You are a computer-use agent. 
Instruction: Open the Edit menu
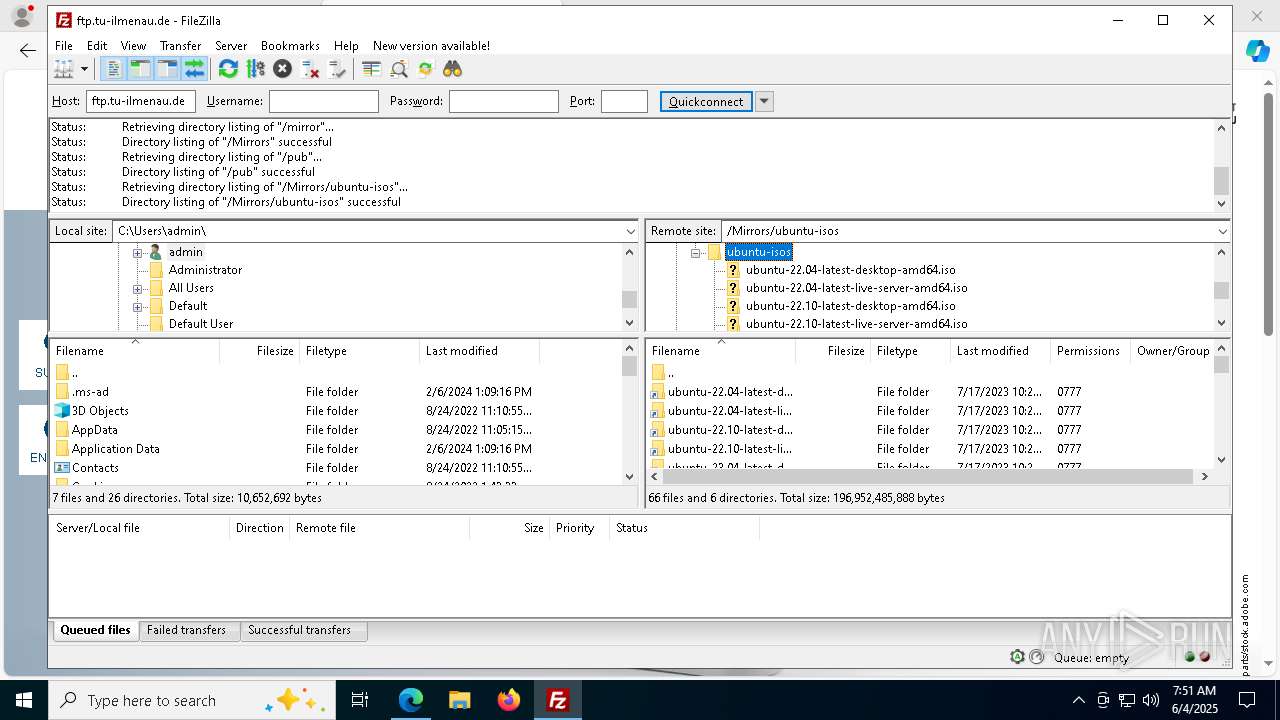tap(97, 46)
